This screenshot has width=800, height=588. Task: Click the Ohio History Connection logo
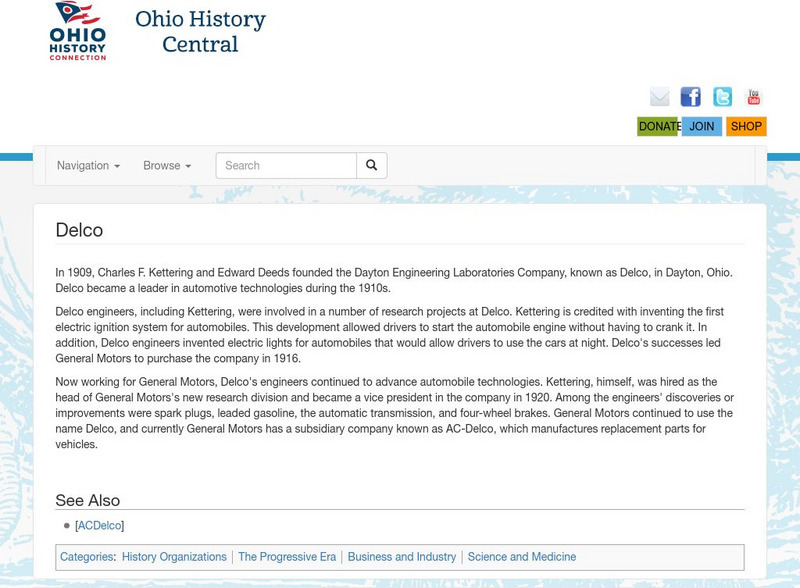click(x=78, y=31)
